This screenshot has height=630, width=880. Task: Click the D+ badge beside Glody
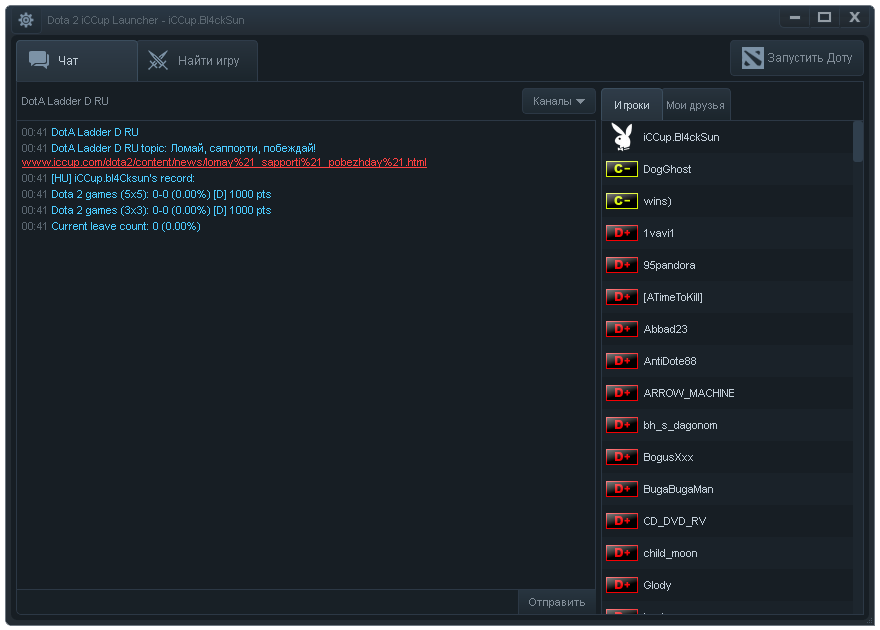point(621,585)
